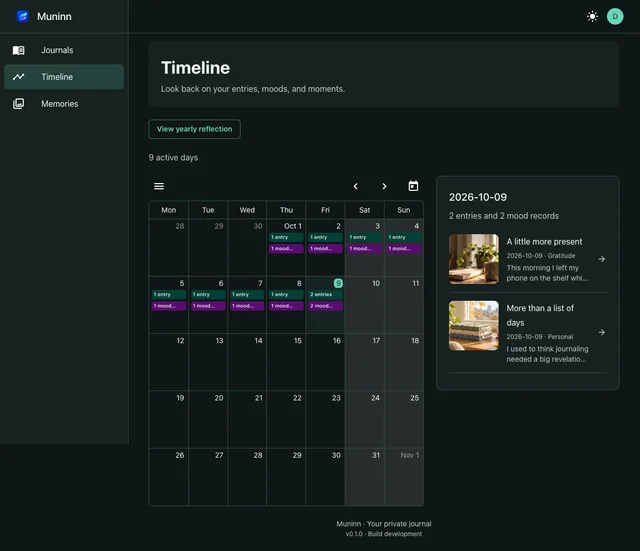Click the 1 entry tag on October 5

pyautogui.click(x=169, y=294)
